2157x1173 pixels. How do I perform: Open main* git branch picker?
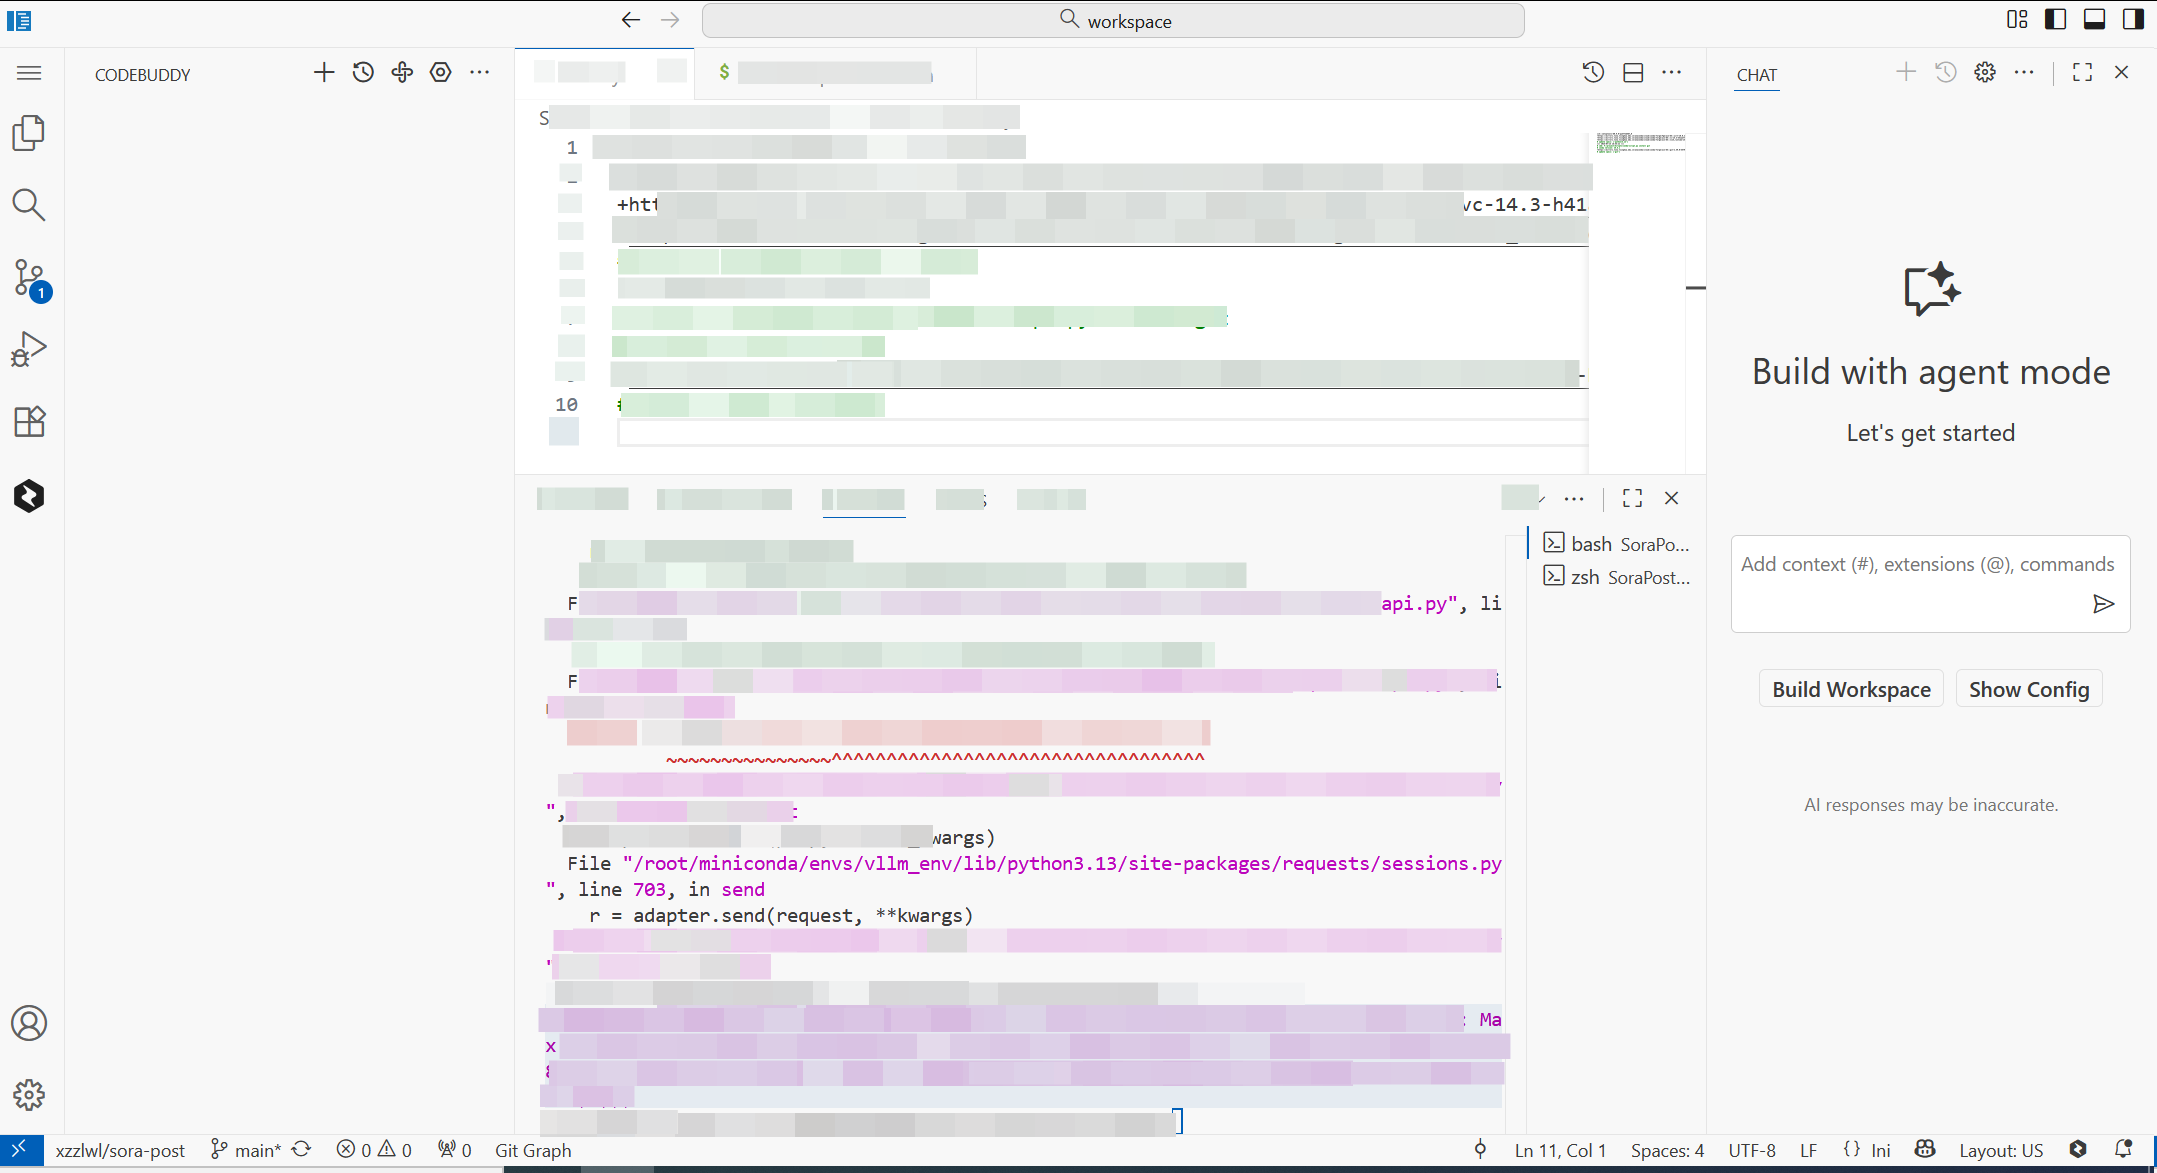pyautogui.click(x=247, y=1150)
